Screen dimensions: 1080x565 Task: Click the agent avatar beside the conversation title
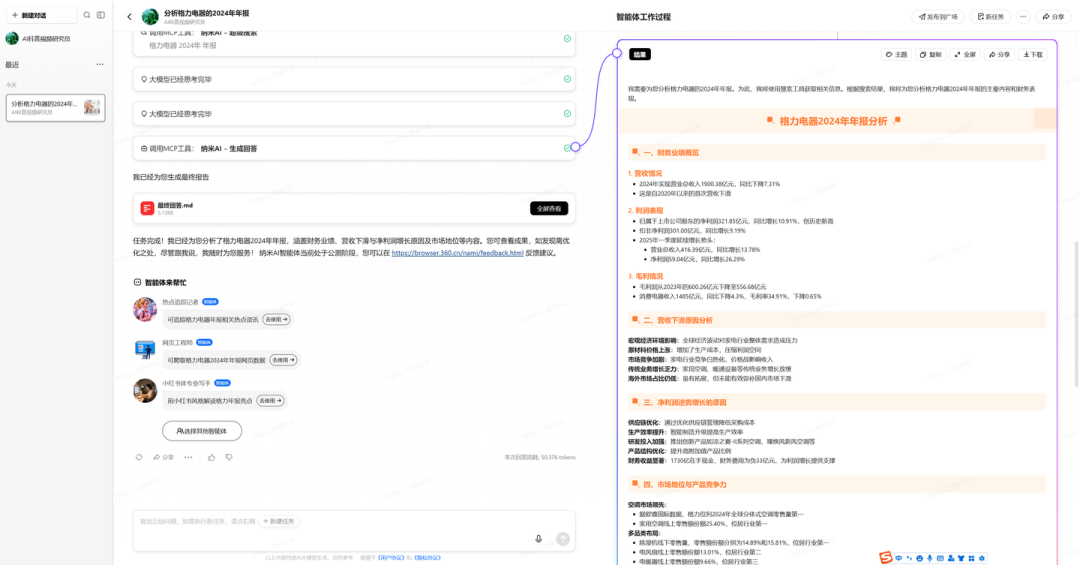pos(150,17)
